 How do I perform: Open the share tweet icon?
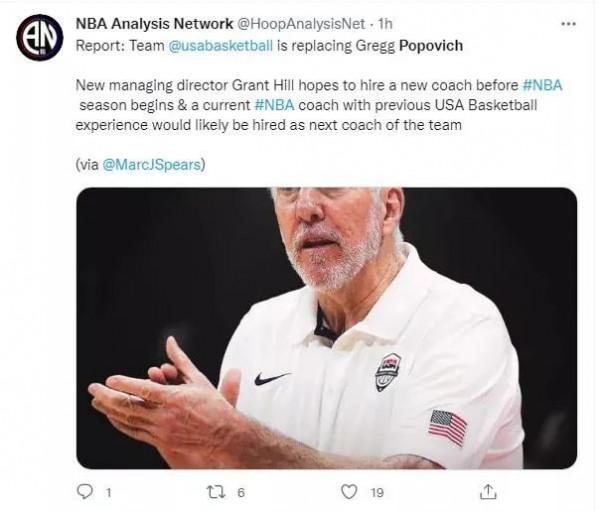(488, 491)
